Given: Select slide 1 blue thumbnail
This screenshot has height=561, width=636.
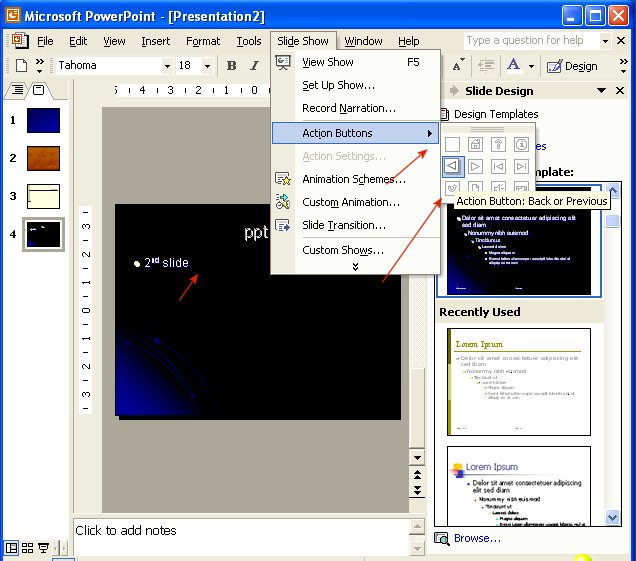Looking at the screenshot, I should (x=43, y=120).
